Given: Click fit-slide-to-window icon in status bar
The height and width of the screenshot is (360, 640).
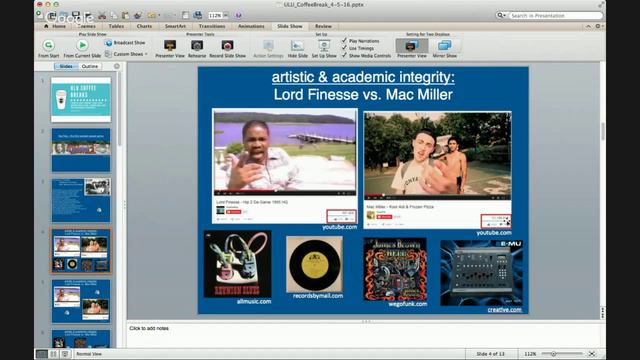Looking at the screenshot, I should click(591, 354).
